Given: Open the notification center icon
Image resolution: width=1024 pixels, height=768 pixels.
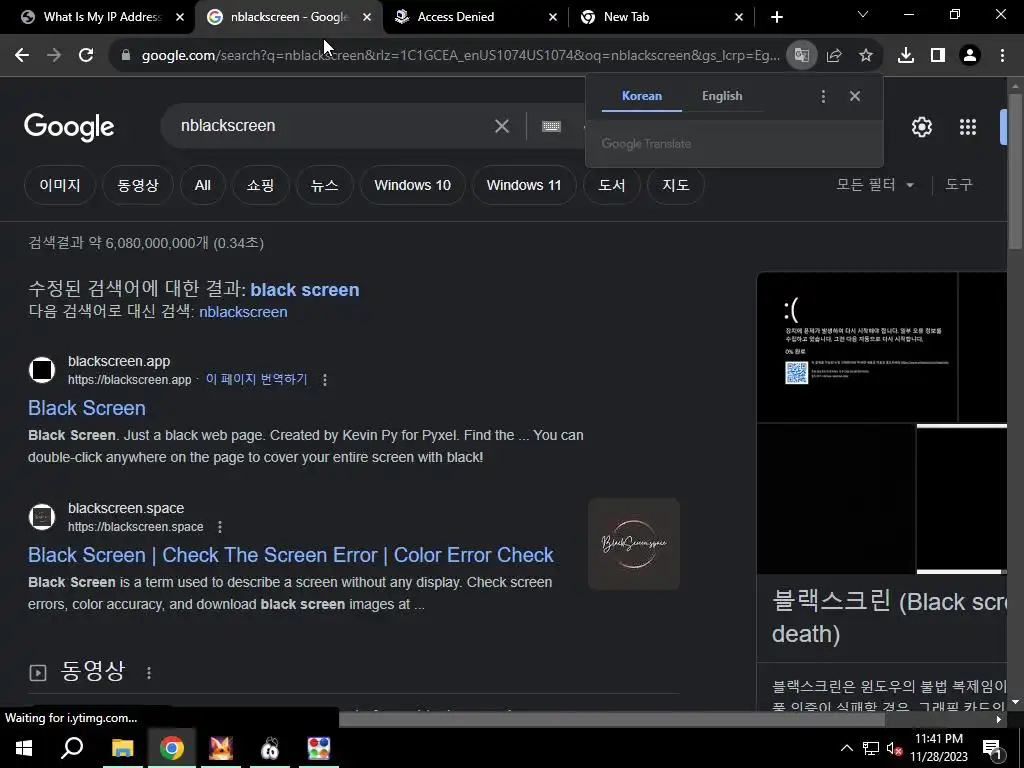Looking at the screenshot, I should (x=992, y=748).
